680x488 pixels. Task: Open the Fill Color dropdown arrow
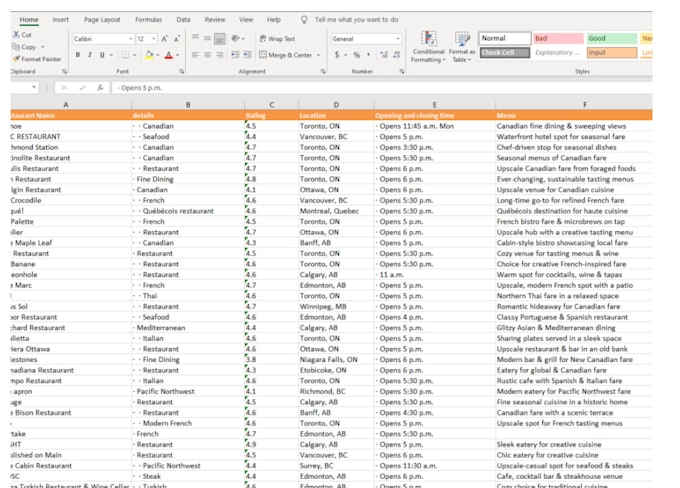click(157, 55)
